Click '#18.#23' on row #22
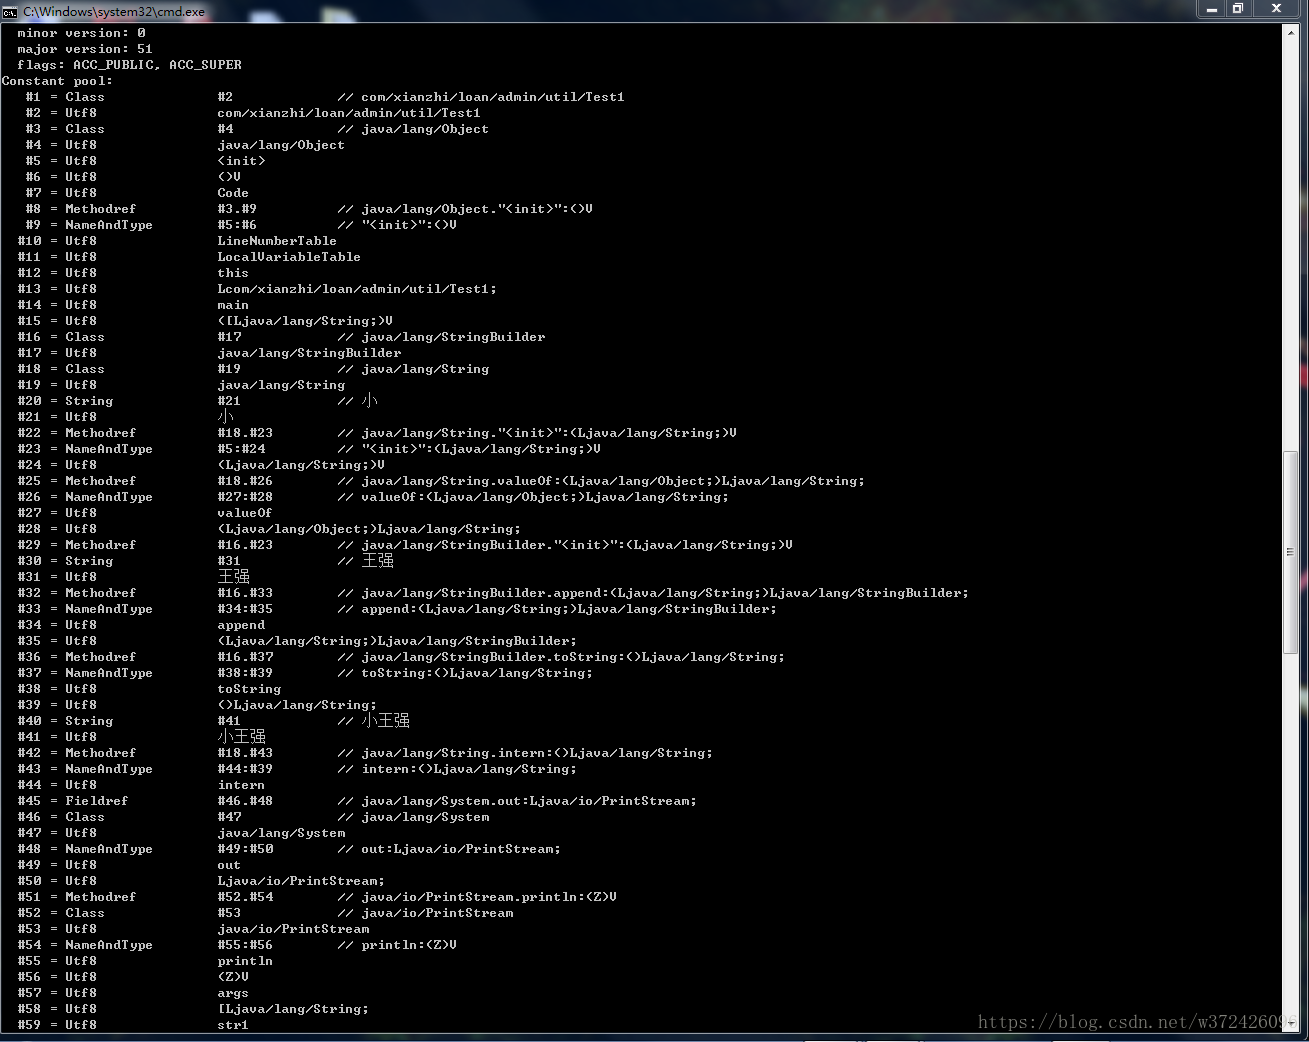Screen dimensions: 1309x1042 tap(245, 433)
